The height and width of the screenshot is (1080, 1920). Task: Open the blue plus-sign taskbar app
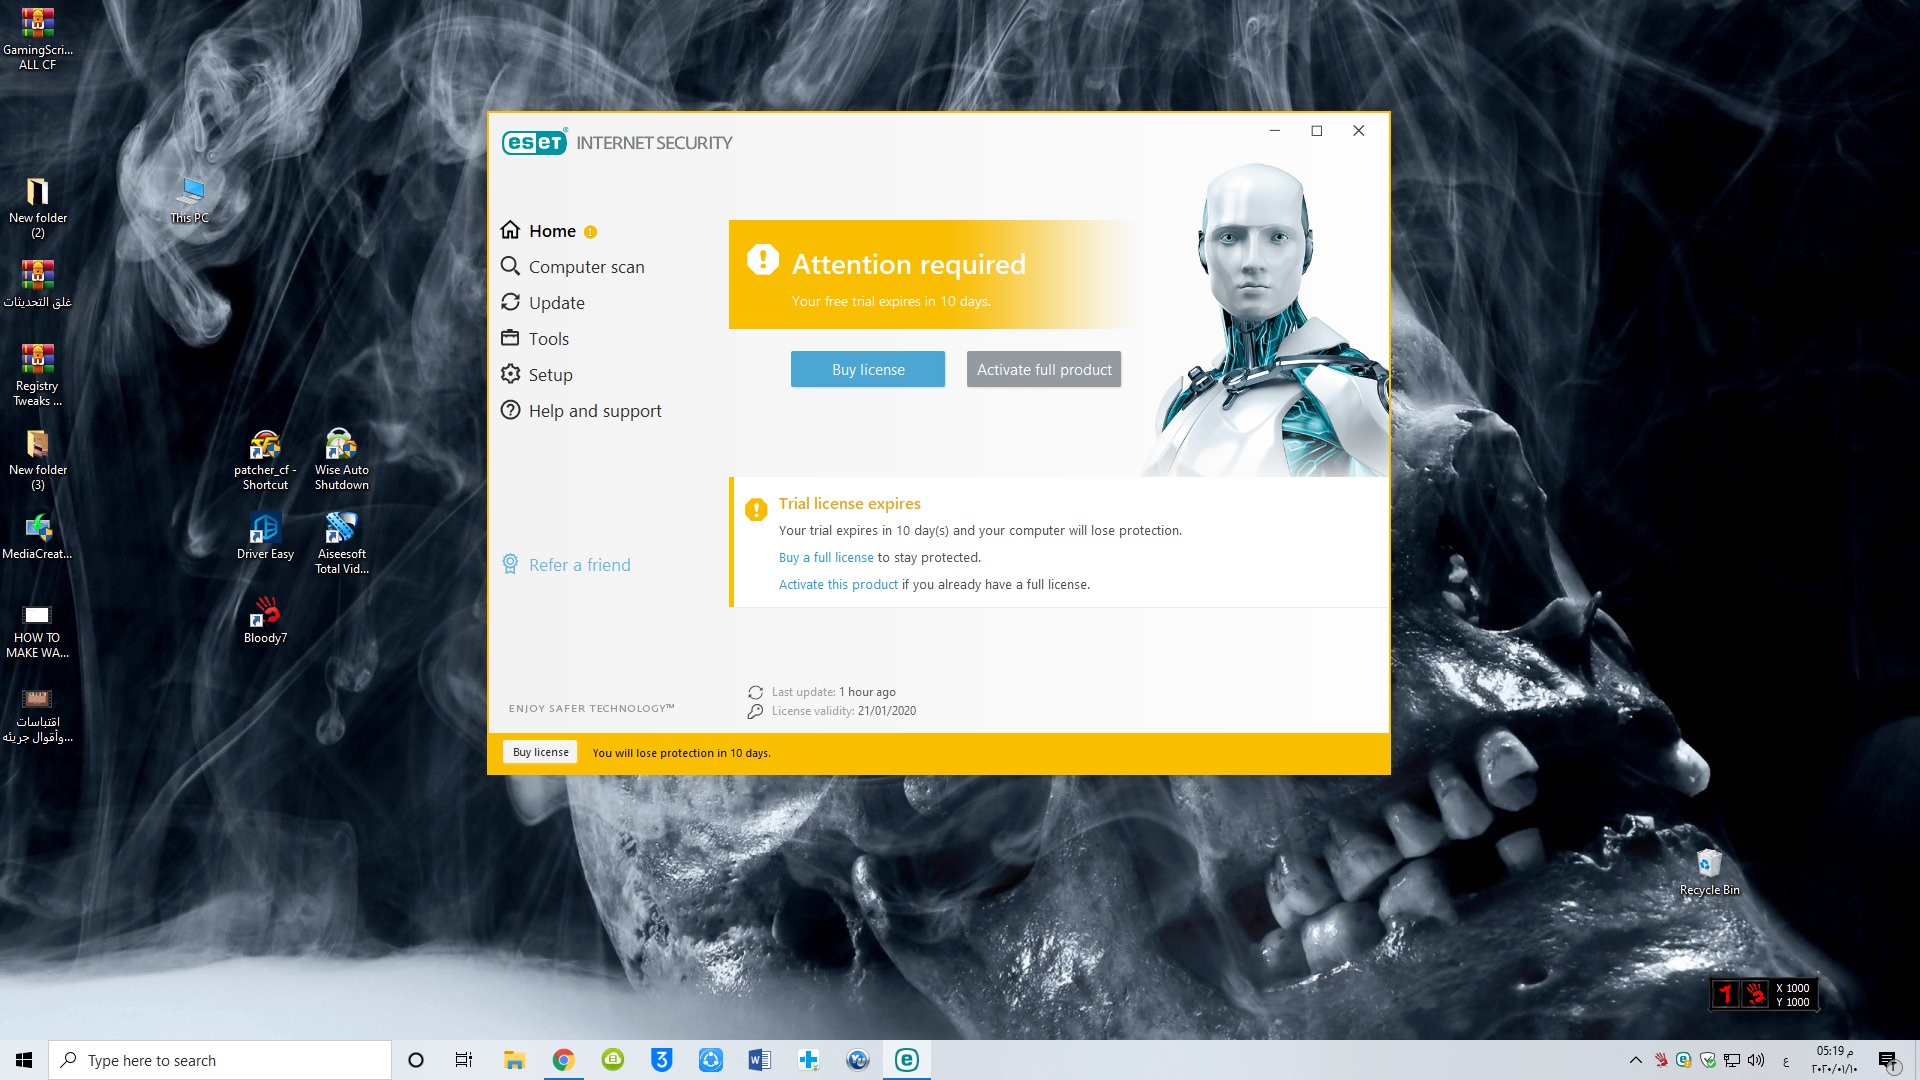click(x=808, y=1060)
